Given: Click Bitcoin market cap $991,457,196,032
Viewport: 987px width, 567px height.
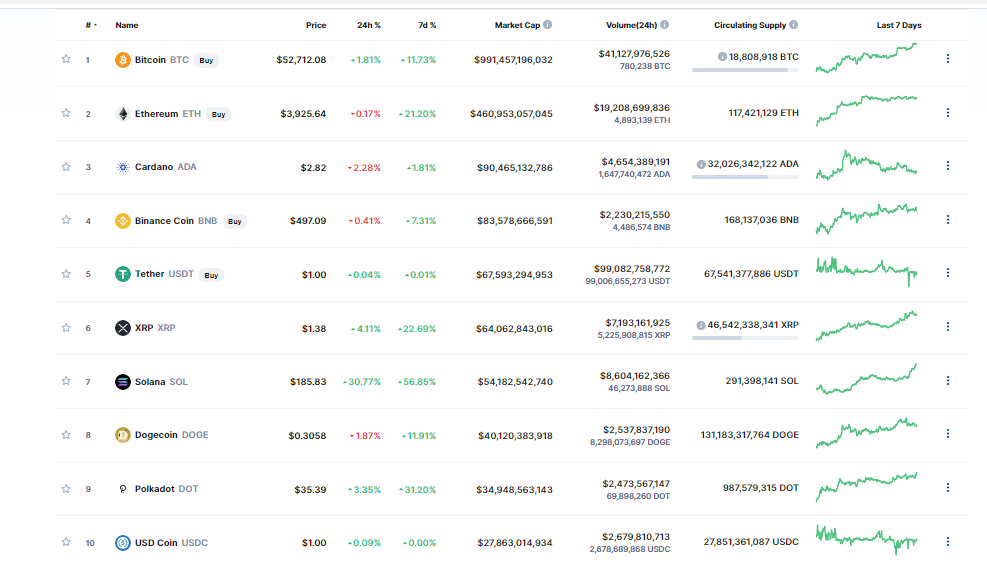Looking at the screenshot, I should [513, 60].
